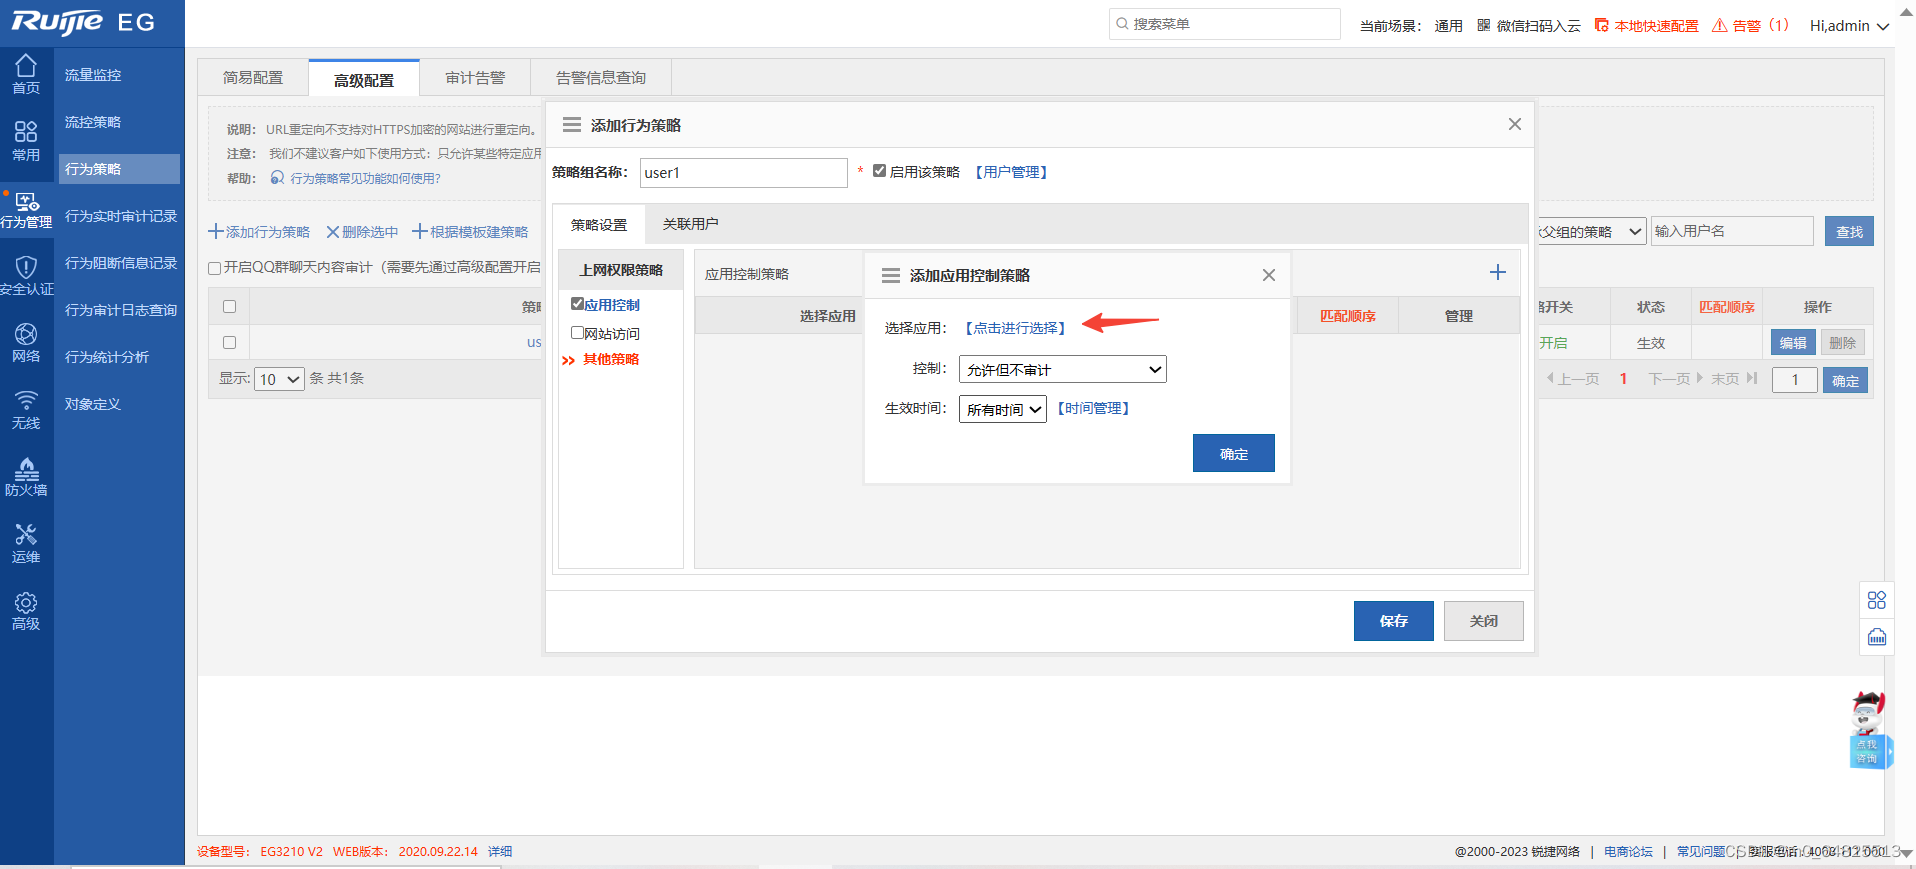Switch to the 高级配置 tab
1916x869 pixels.
click(364, 79)
